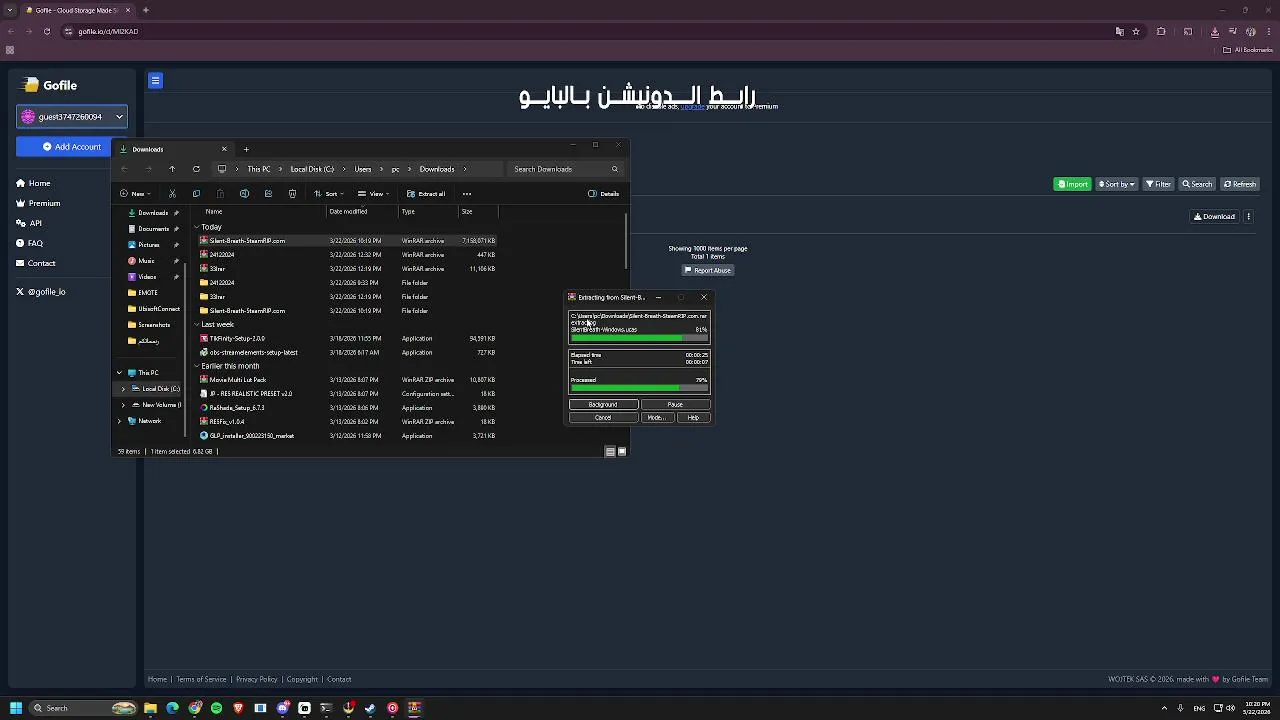Open Gofile API page in sidebar
This screenshot has height=720, width=1280.
click(29, 223)
